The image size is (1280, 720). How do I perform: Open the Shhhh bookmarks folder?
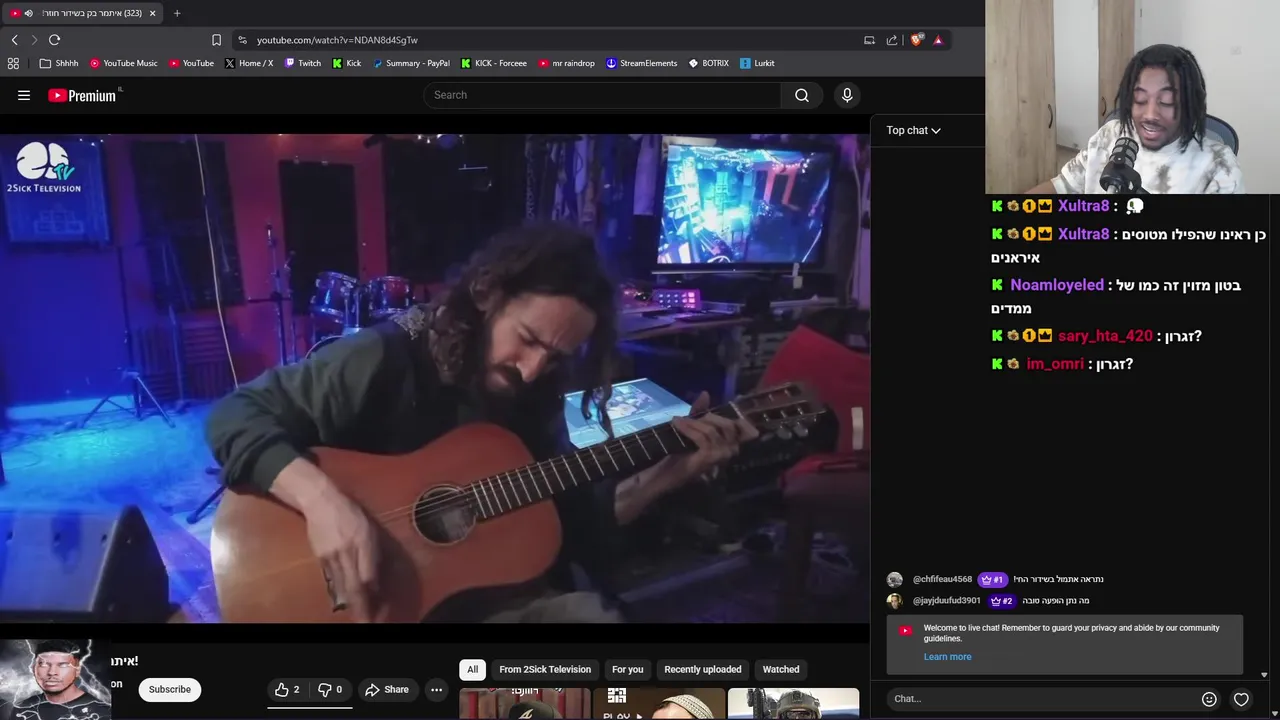pos(59,63)
